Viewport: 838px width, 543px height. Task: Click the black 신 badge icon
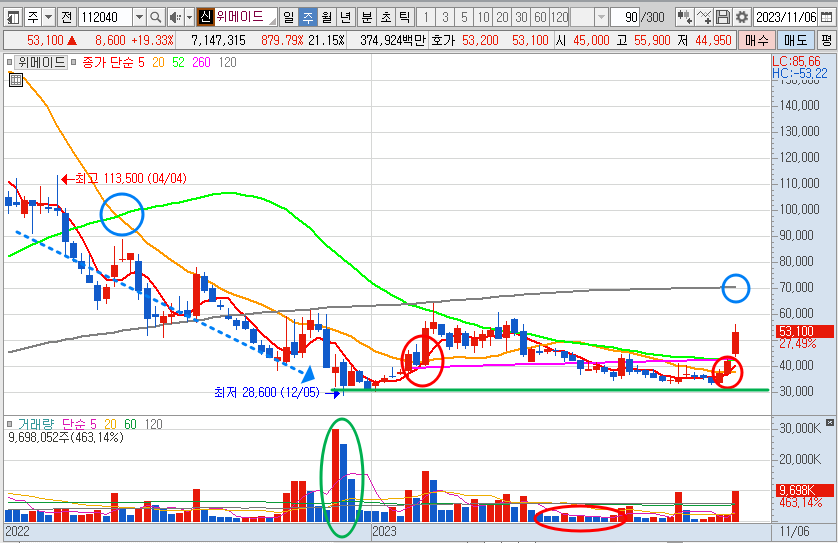(205, 18)
